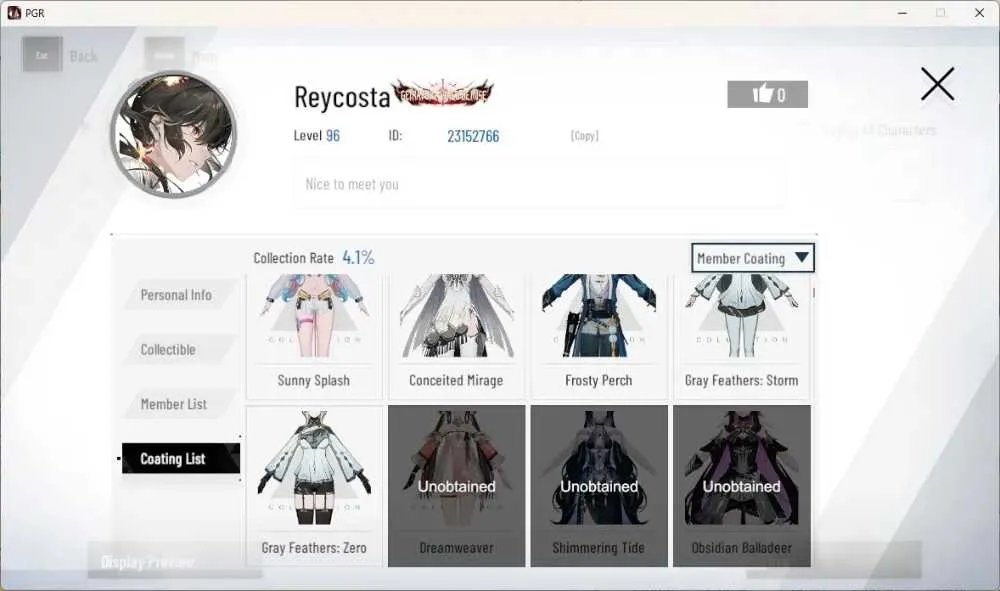Select the Gray Feathers: Zero coating
Image resolution: width=1000 pixels, height=591 pixels.
[x=314, y=486]
